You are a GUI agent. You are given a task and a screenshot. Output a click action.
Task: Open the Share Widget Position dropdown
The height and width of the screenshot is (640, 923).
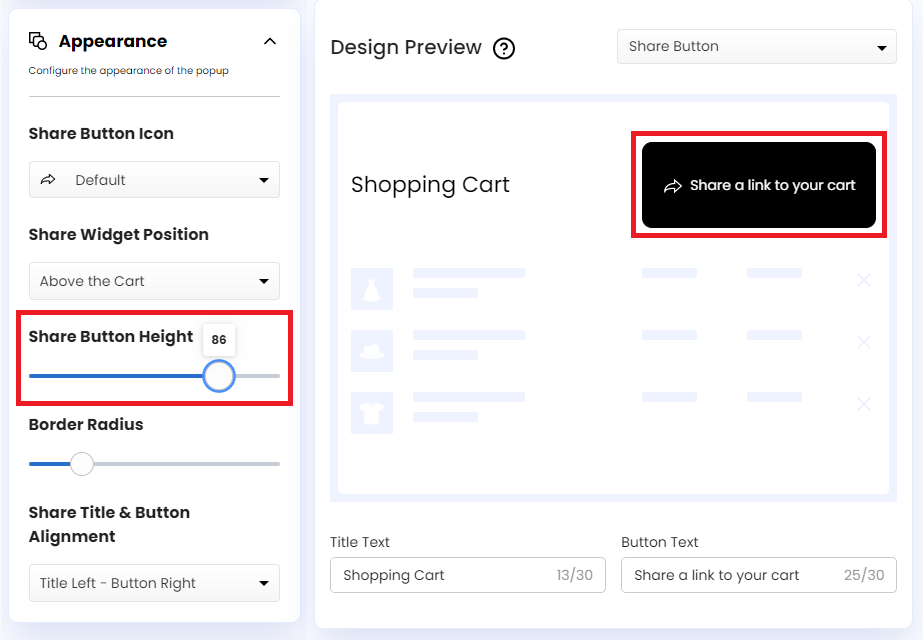[154, 281]
